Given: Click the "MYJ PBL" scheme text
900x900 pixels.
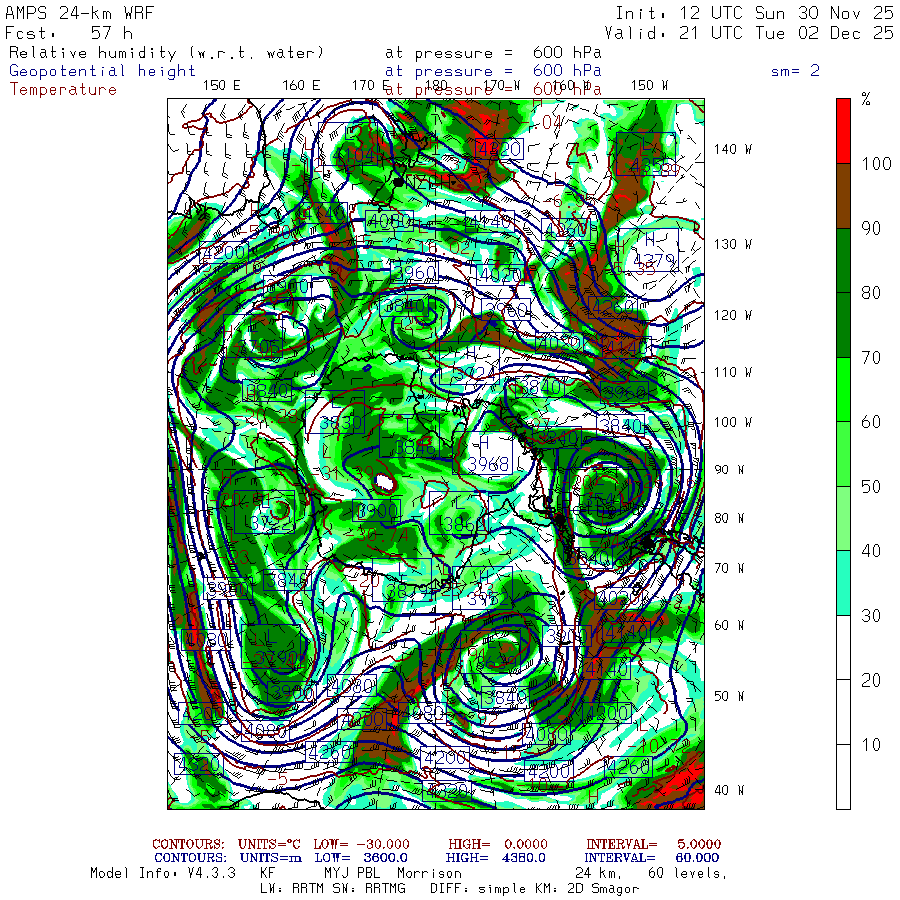Looking at the screenshot, I should (x=352, y=874).
